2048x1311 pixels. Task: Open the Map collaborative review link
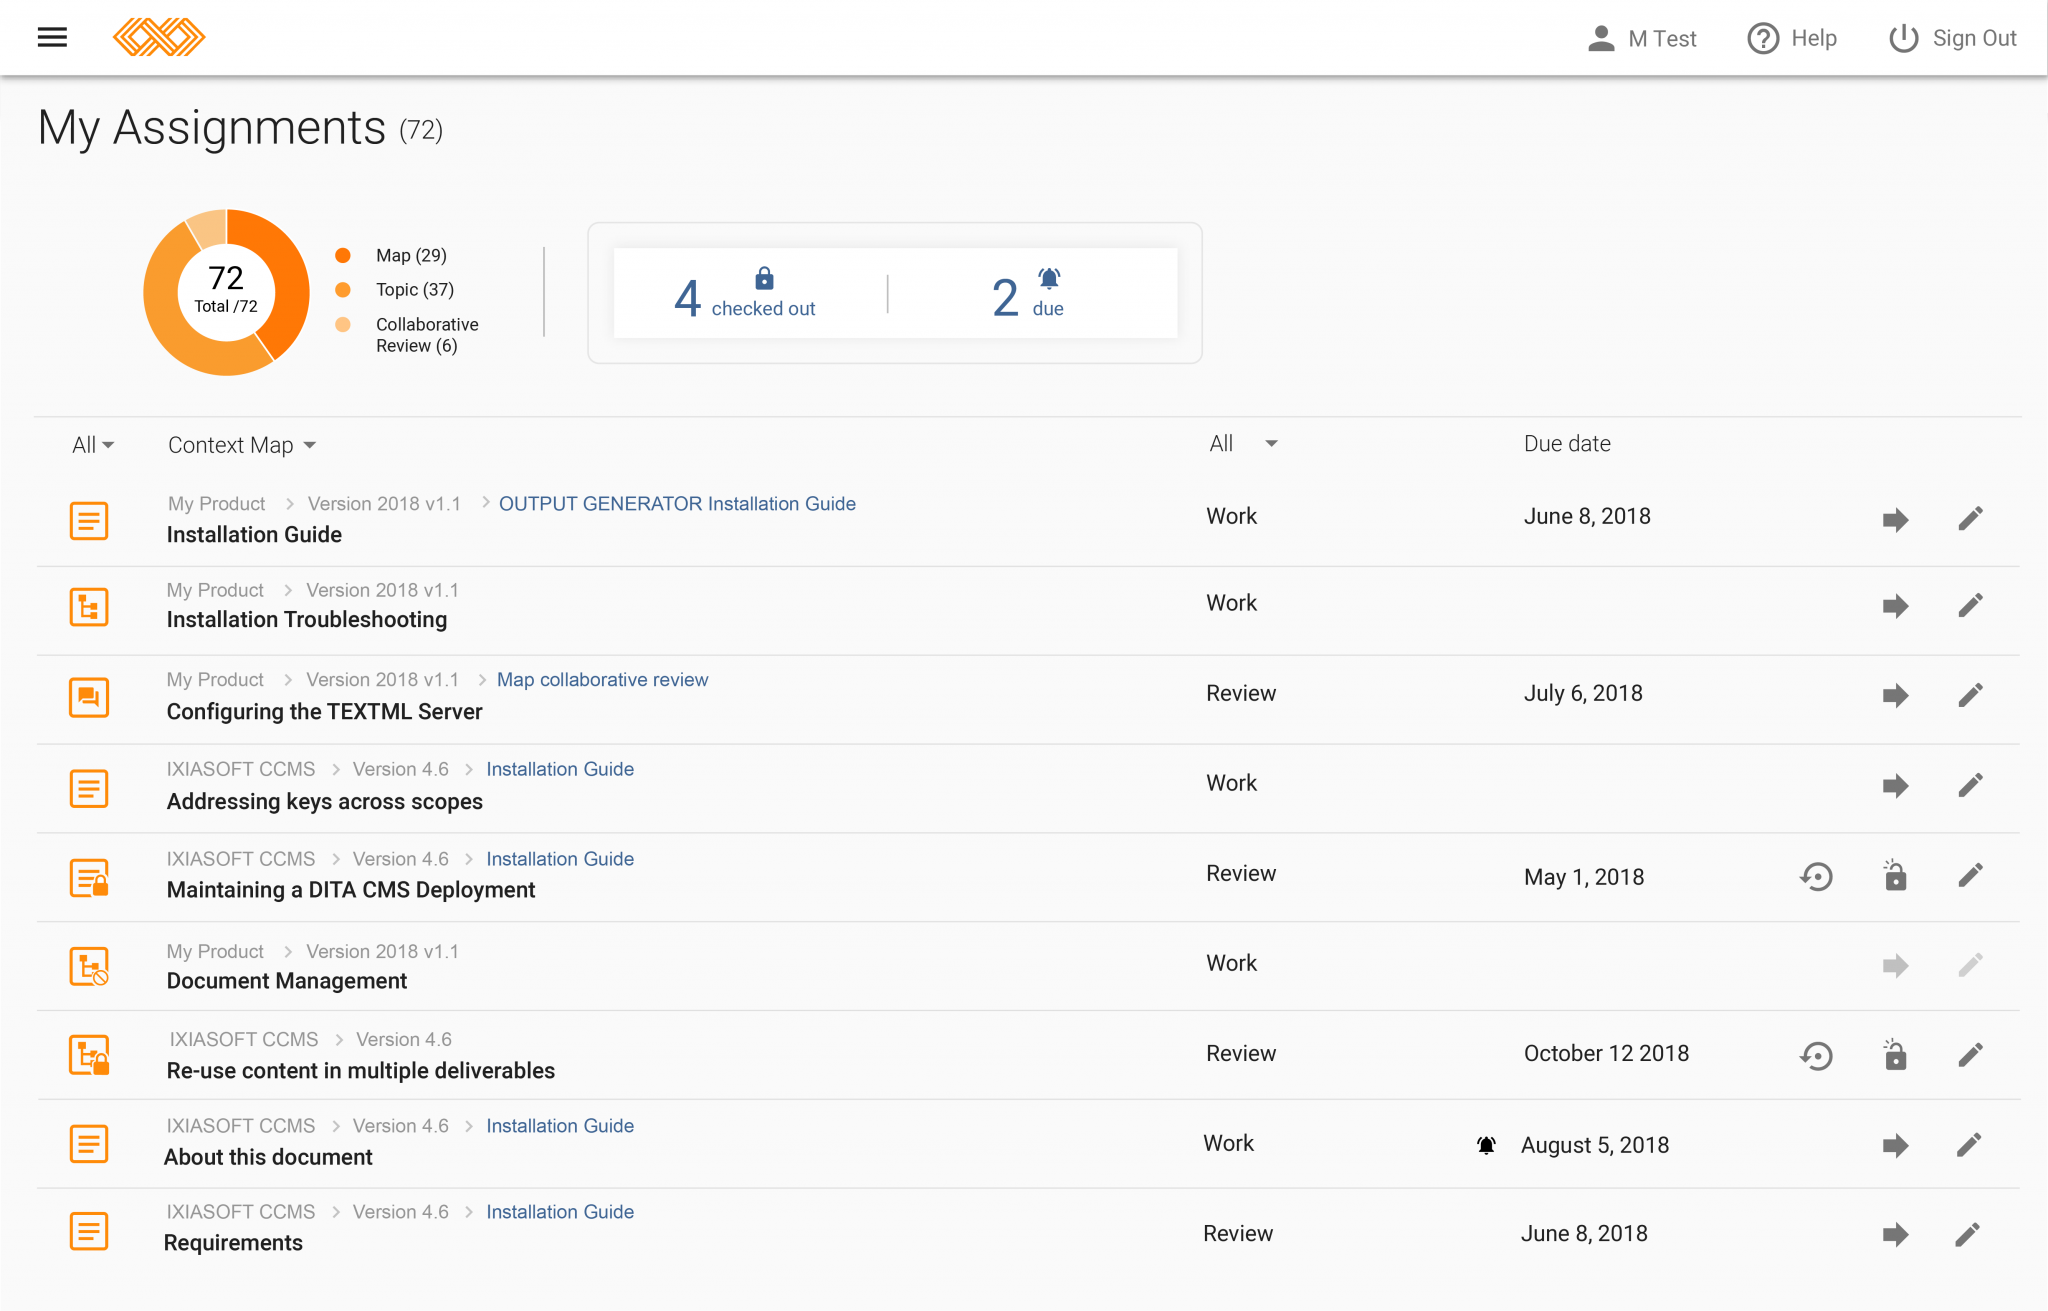pos(602,680)
